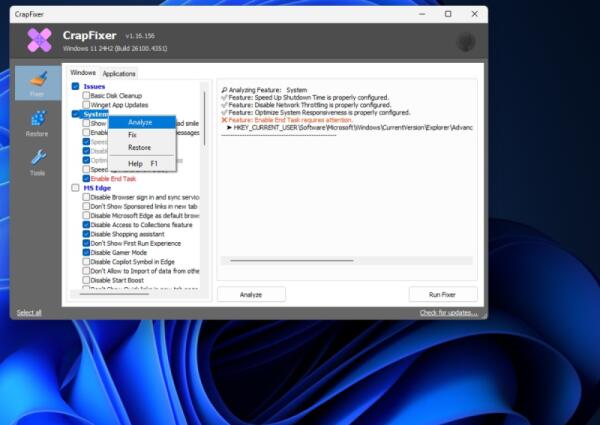600x425 pixels.
Task: Click the CrapFixer logo icon
Action: click(x=39, y=41)
